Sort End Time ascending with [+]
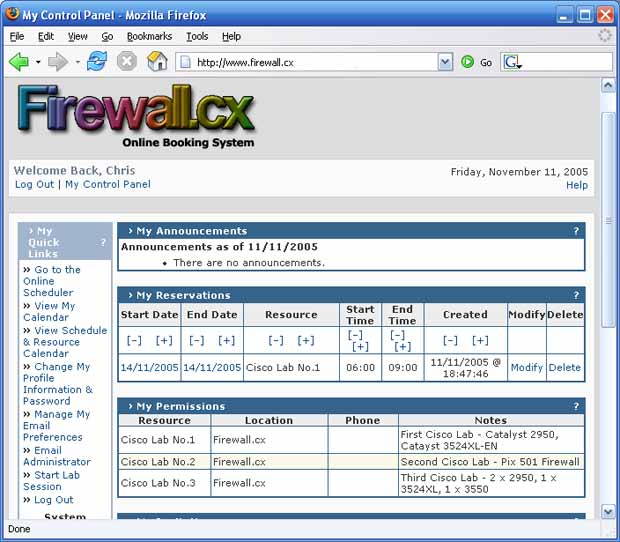 (x=403, y=347)
